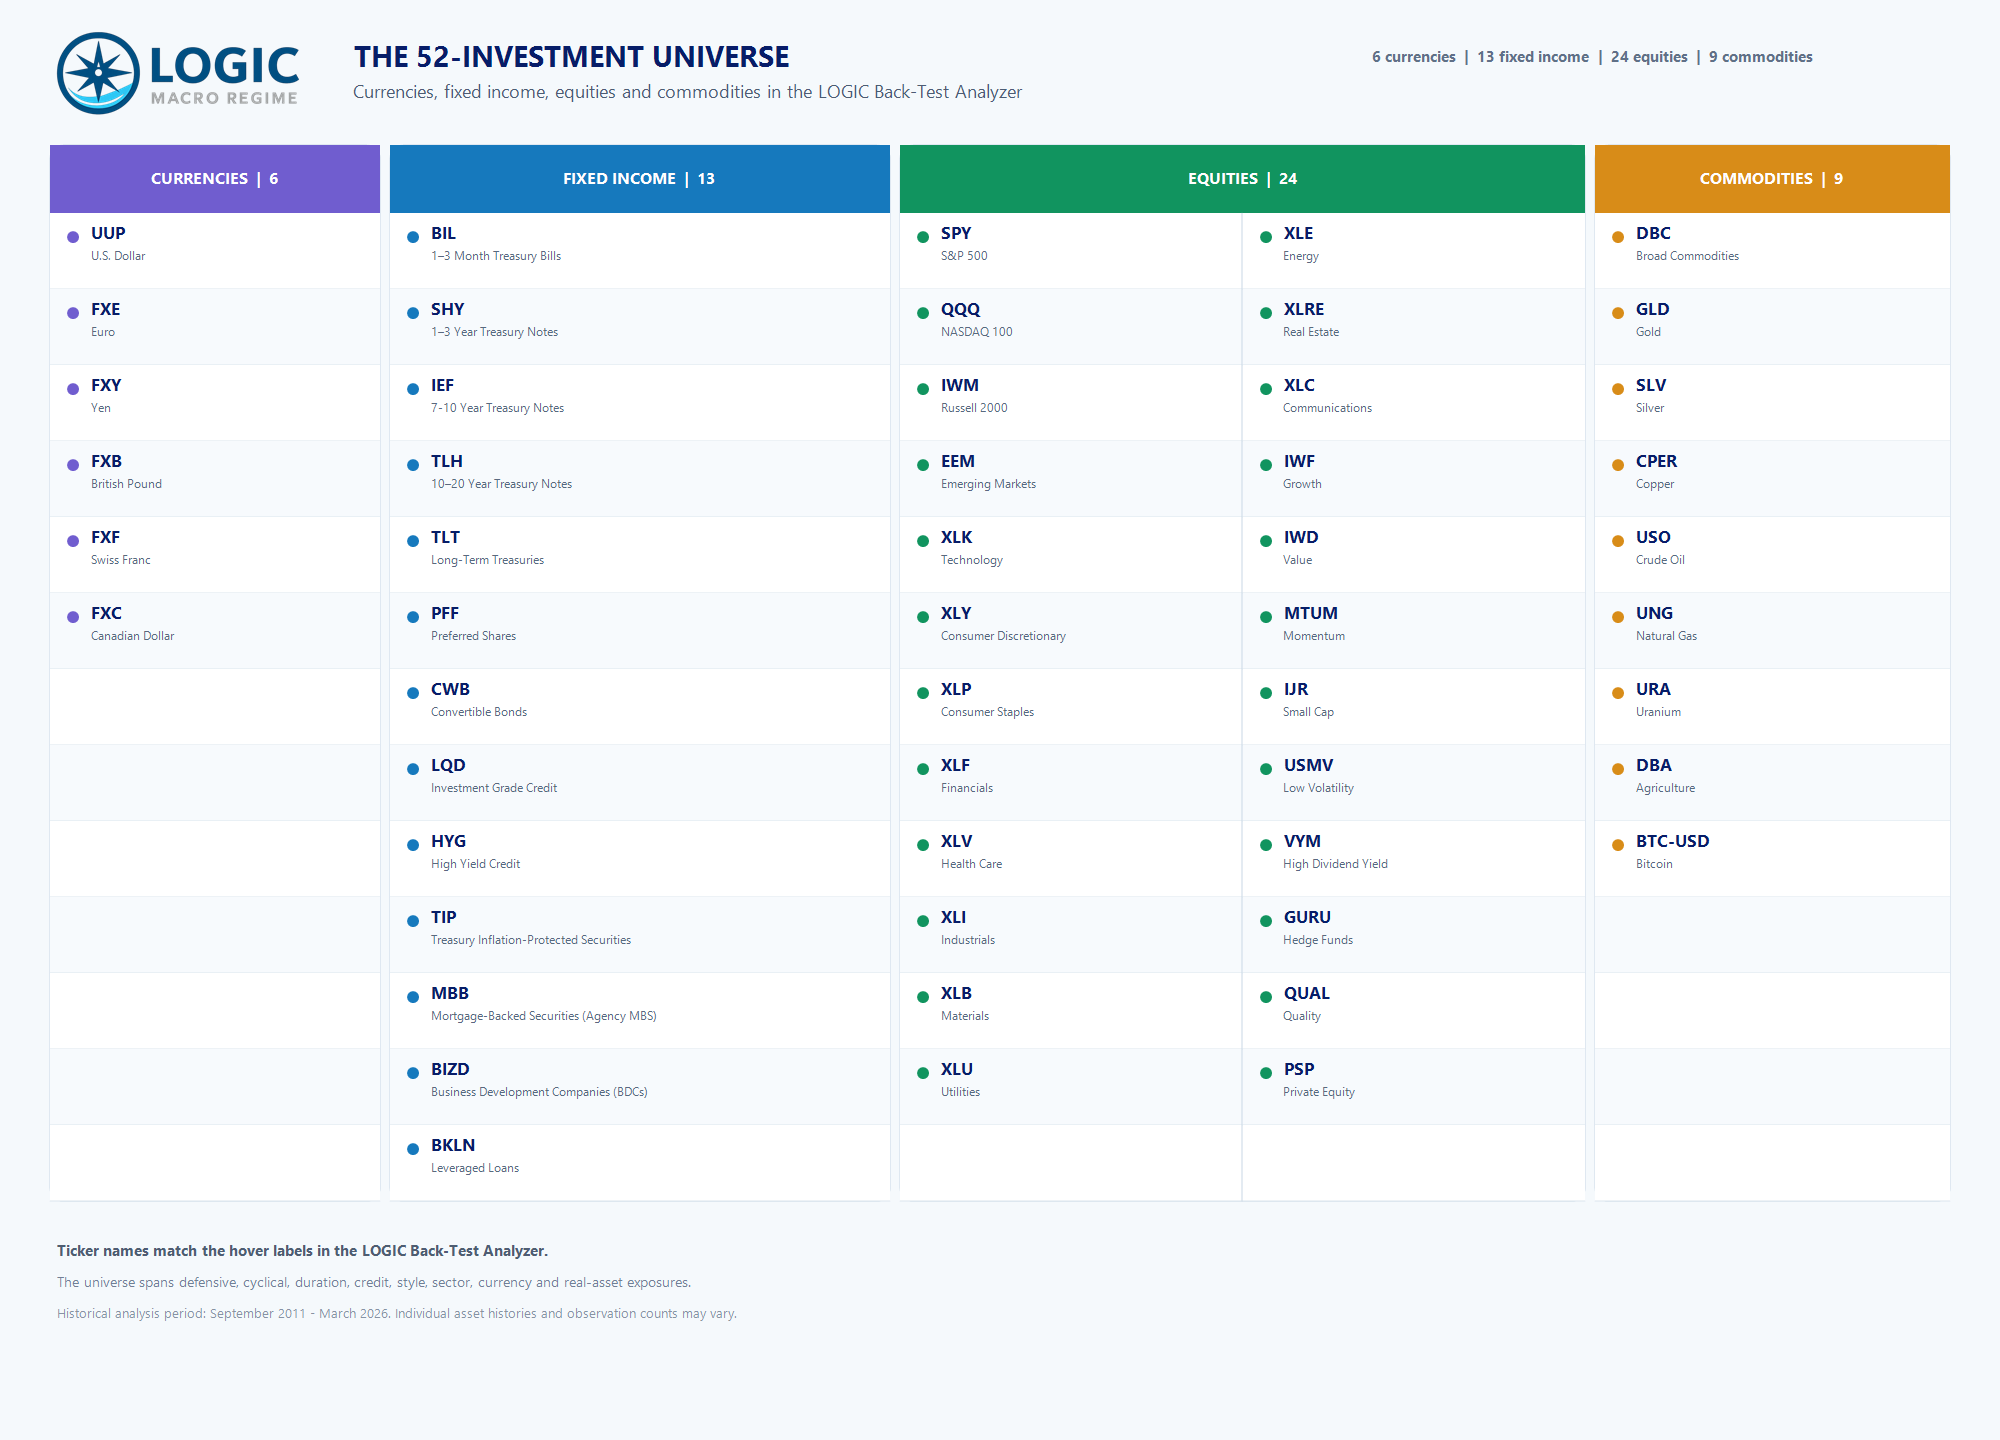Click the Mortgage-Backed Securities description under MBB
2000x1440 pixels.
pos(543,1016)
